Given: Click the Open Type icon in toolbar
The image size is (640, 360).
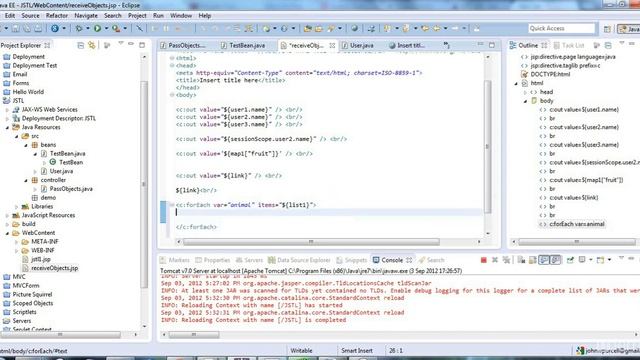Looking at the screenshot, I should [x=307, y=28].
